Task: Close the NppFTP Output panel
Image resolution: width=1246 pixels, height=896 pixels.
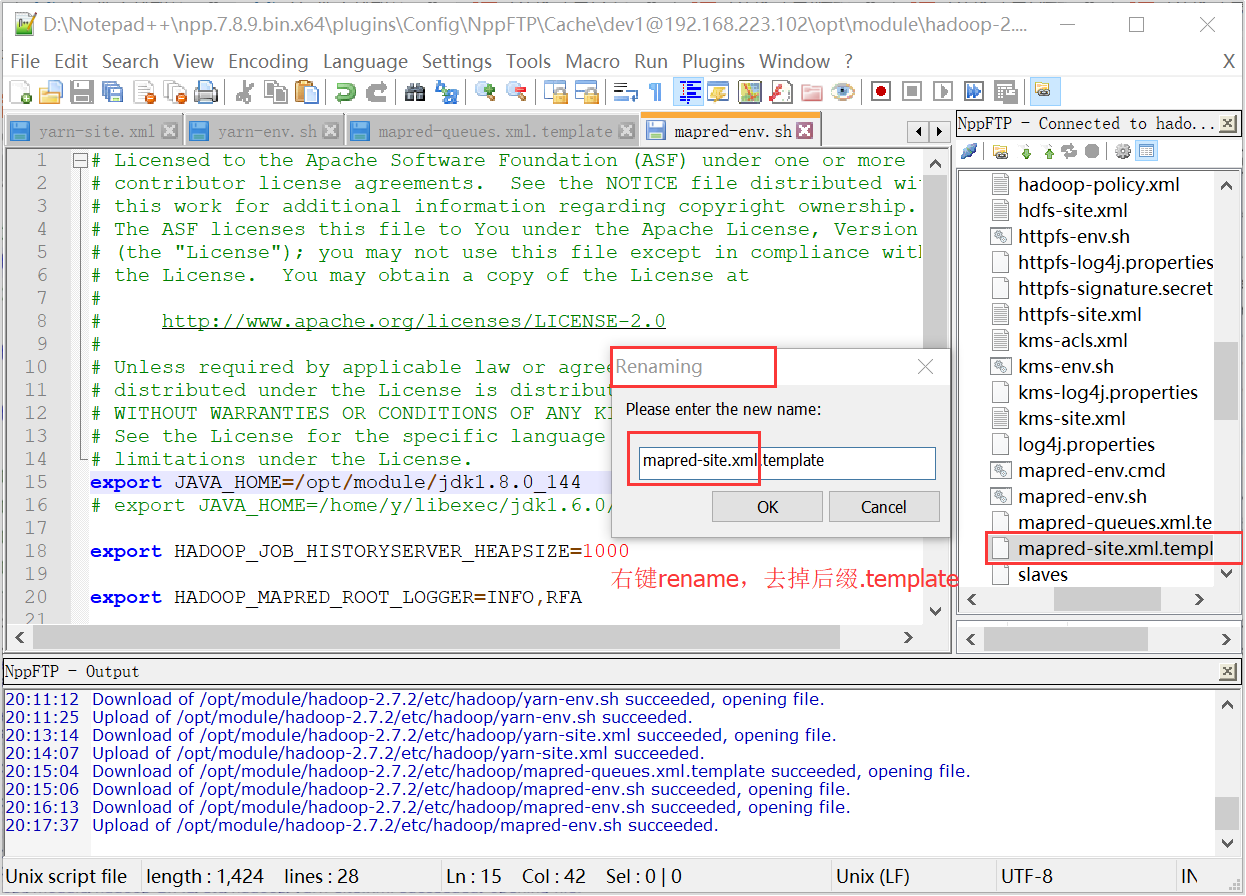Action: [1227, 672]
